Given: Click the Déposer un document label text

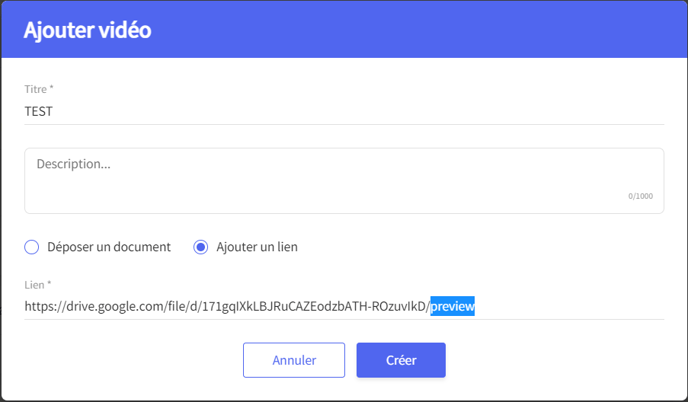Looking at the screenshot, I should (x=109, y=247).
